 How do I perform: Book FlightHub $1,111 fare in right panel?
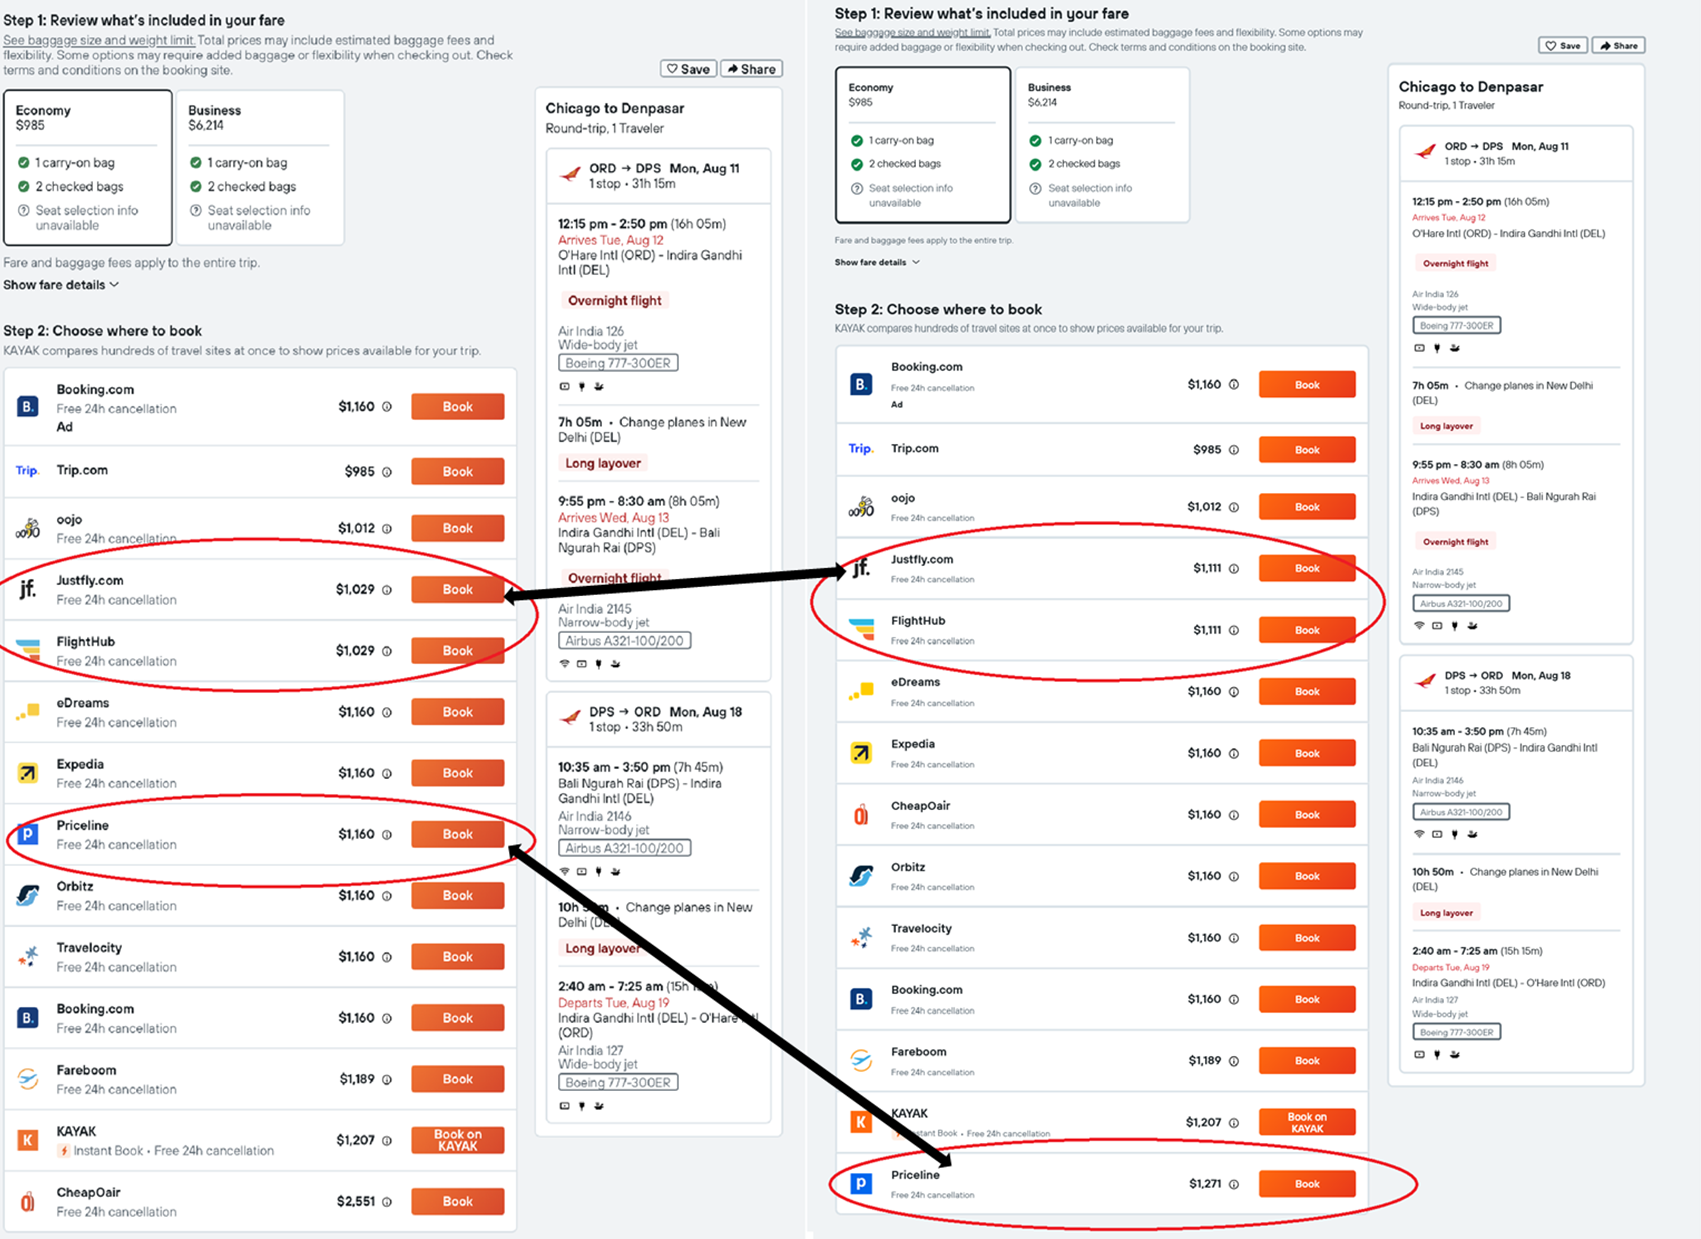pos(1307,630)
